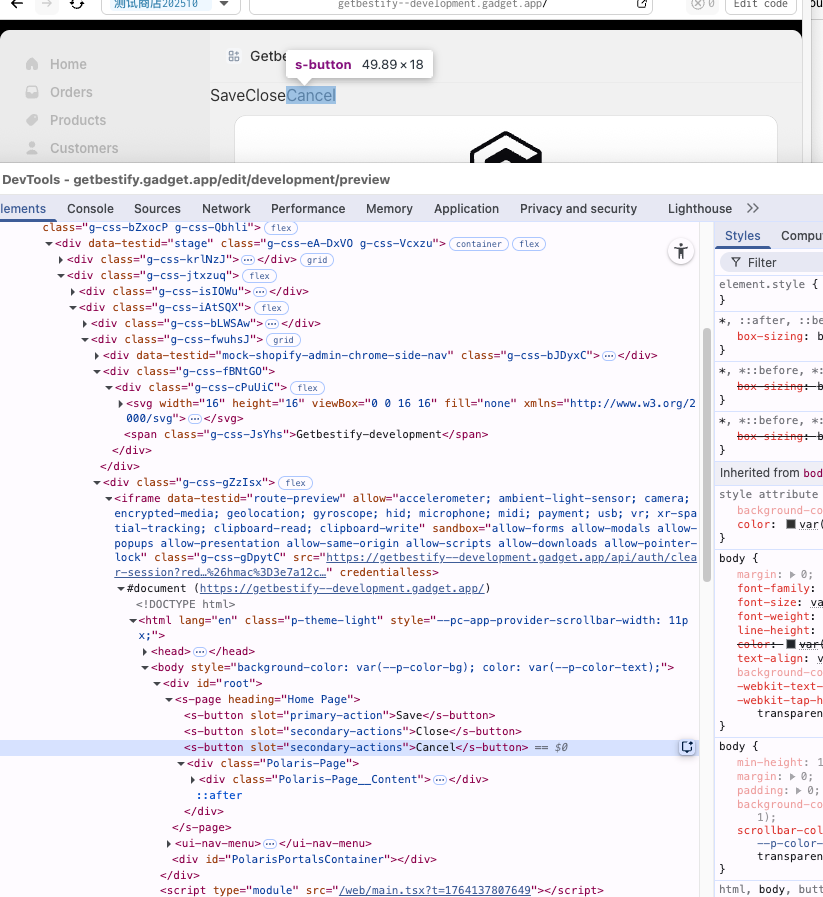The height and width of the screenshot is (897, 823).
Task: Show more DevTools tabs with double chevron
Action: click(x=753, y=208)
